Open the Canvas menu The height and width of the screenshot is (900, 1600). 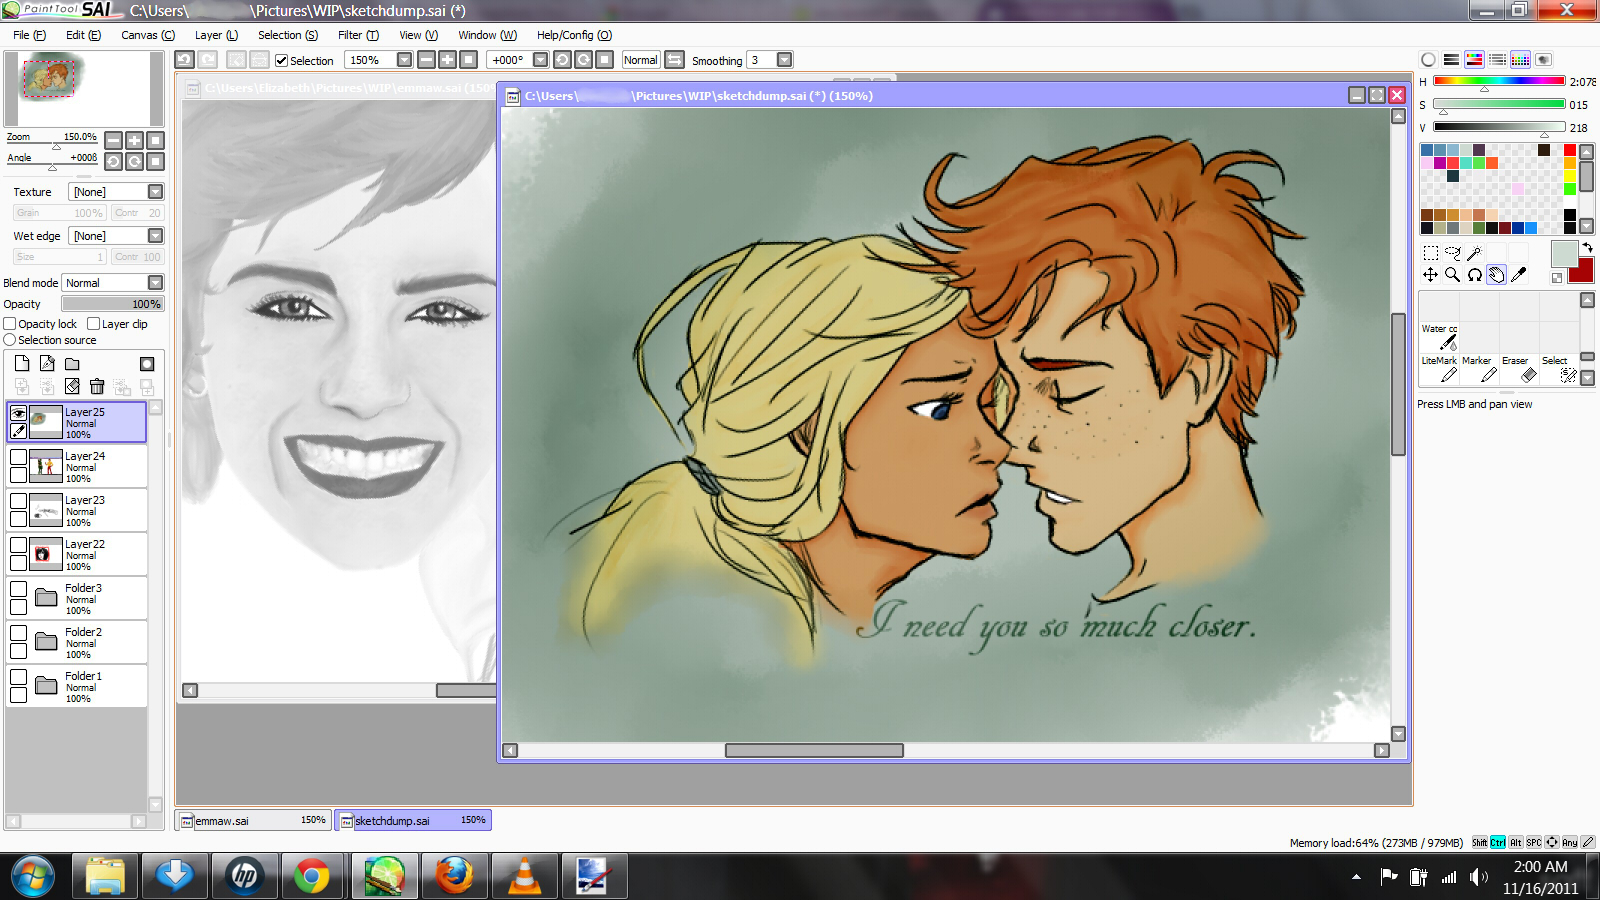pos(148,35)
